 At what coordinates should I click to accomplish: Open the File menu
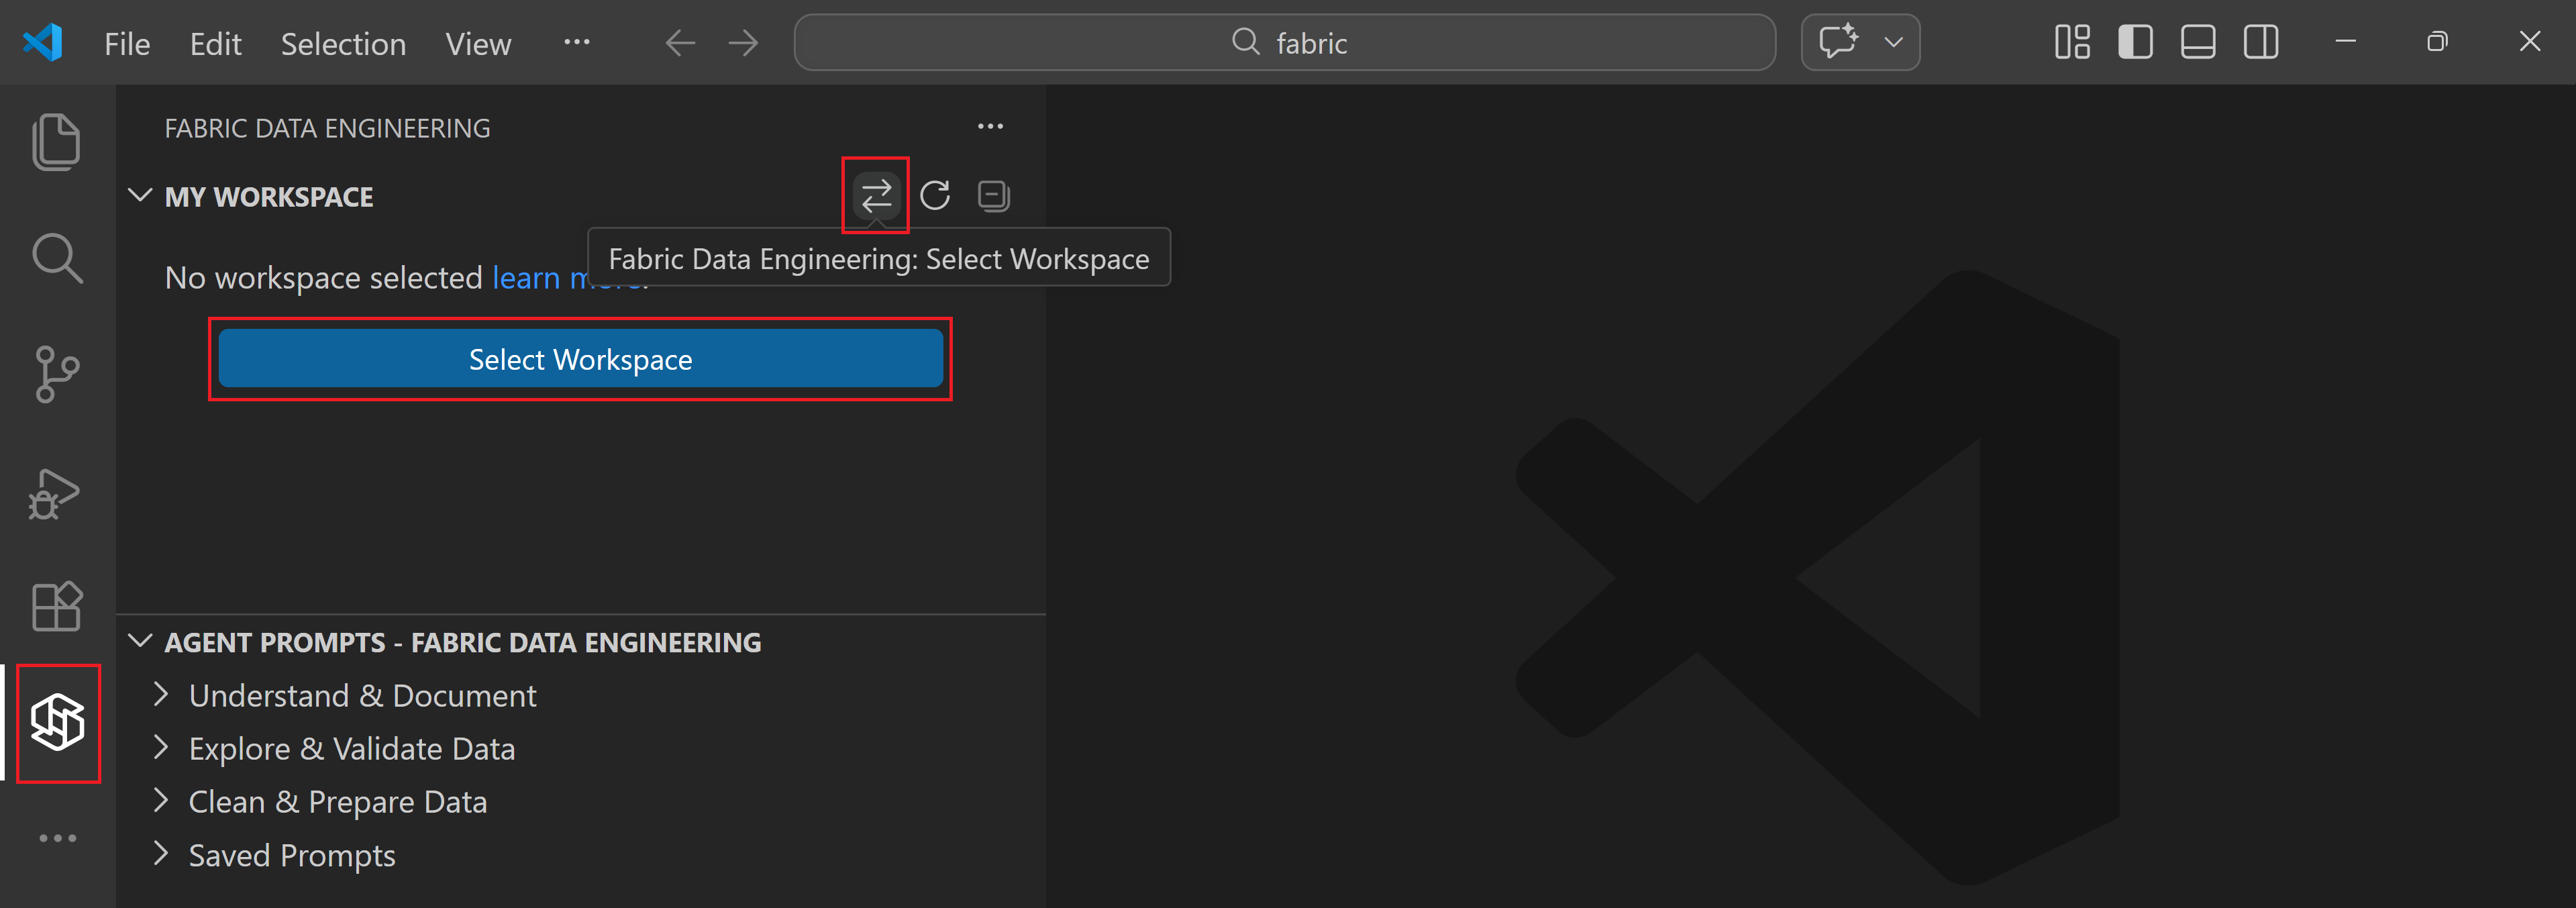coord(127,44)
